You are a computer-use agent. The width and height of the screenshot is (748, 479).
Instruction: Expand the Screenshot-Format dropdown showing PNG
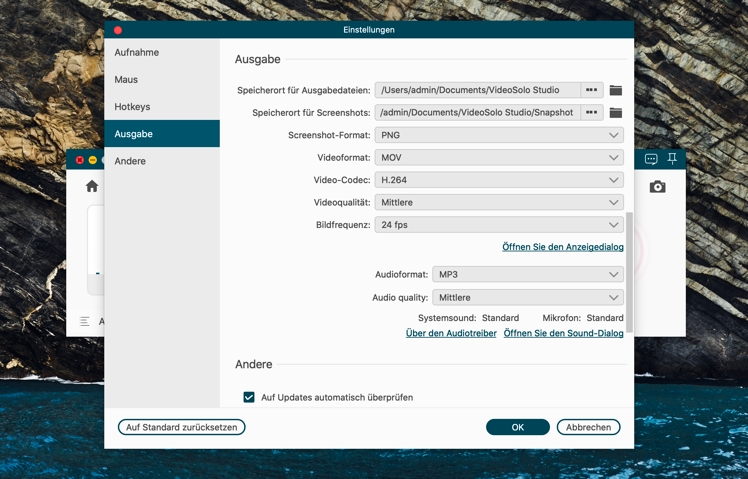point(498,135)
